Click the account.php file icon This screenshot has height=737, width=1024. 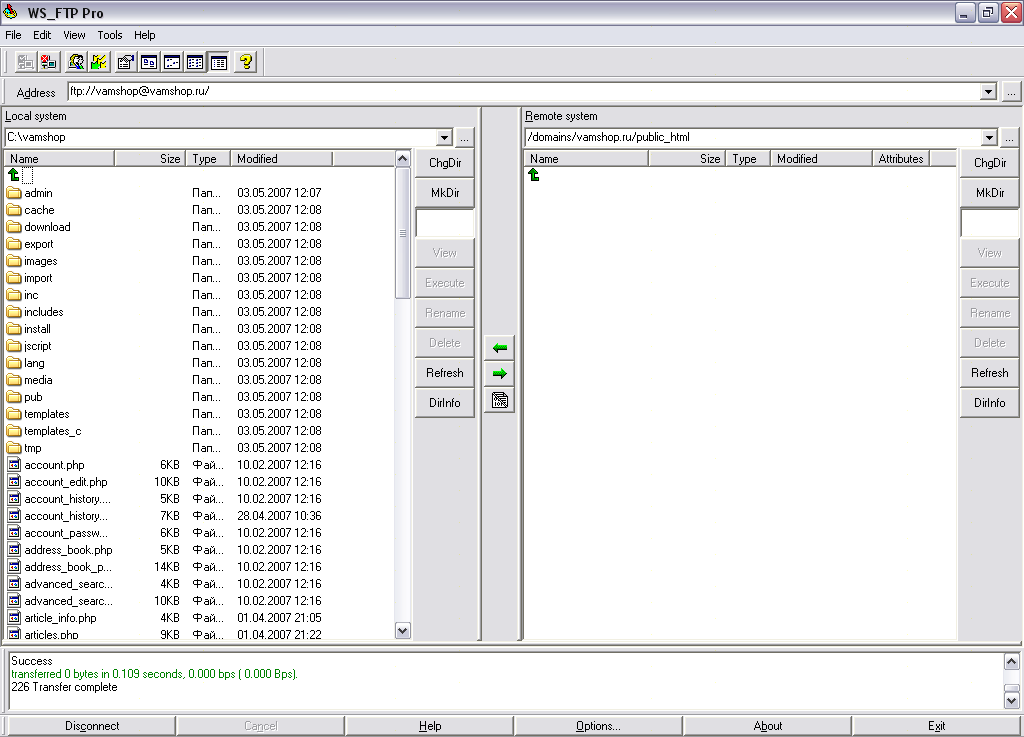click(x=14, y=465)
